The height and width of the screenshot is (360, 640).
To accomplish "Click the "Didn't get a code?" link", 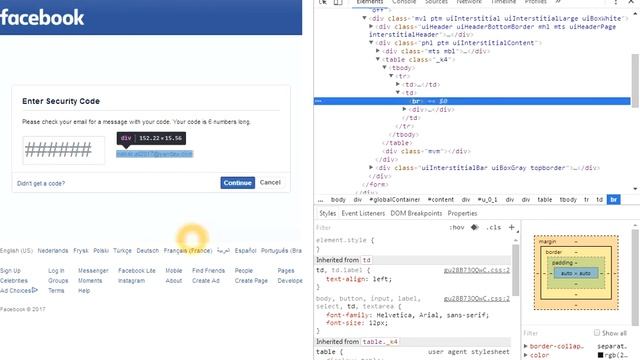I will pos(41,183).
